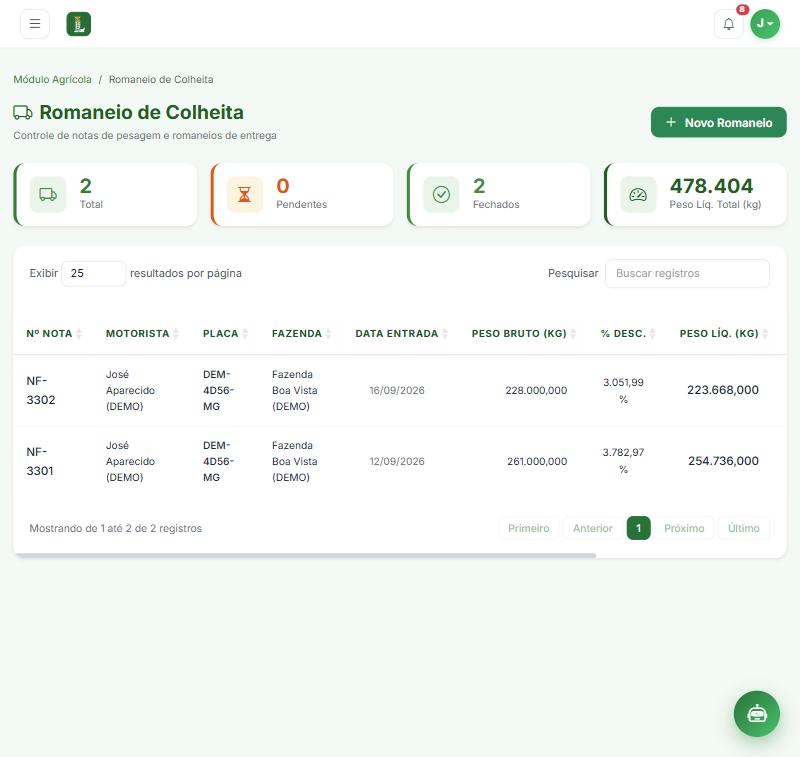This screenshot has width=800, height=757.
Task: Click net weight 223.668,000
Action: click(722, 390)
